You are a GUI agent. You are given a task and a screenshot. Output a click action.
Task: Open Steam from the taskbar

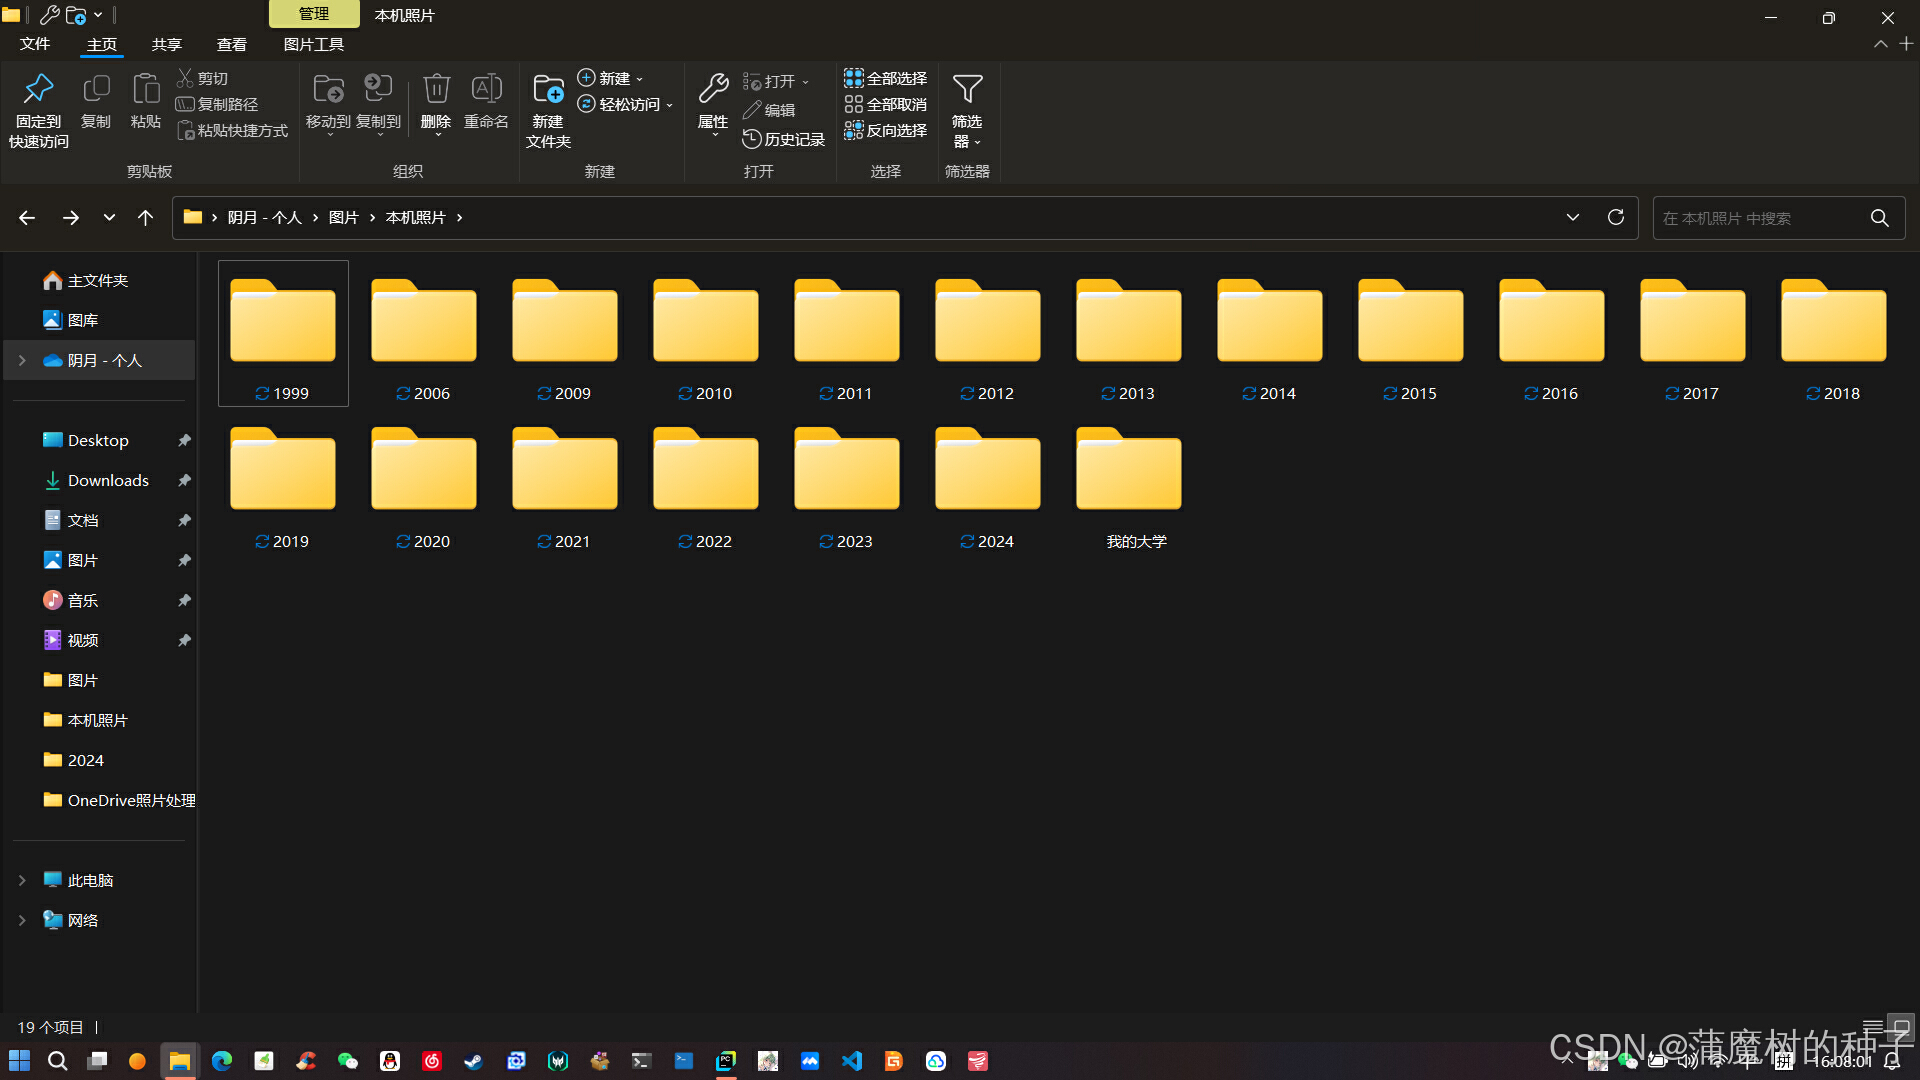tap(474, 1061)
